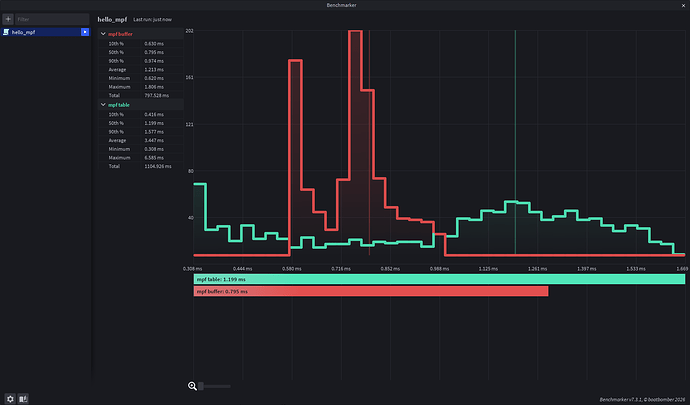690x405 pixels.
Task: Select mpf table Total value 1104.926 ms
Action: (x=158, y=166)
